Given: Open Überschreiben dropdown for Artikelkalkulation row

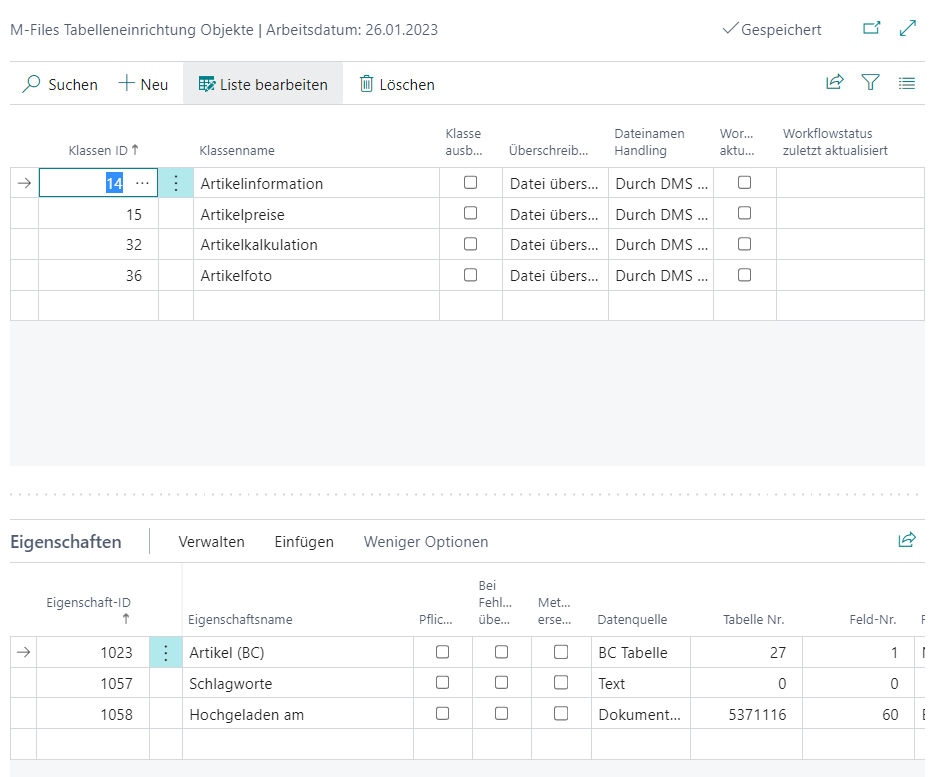Looking at the screenshot, I should tap(555, 244).
